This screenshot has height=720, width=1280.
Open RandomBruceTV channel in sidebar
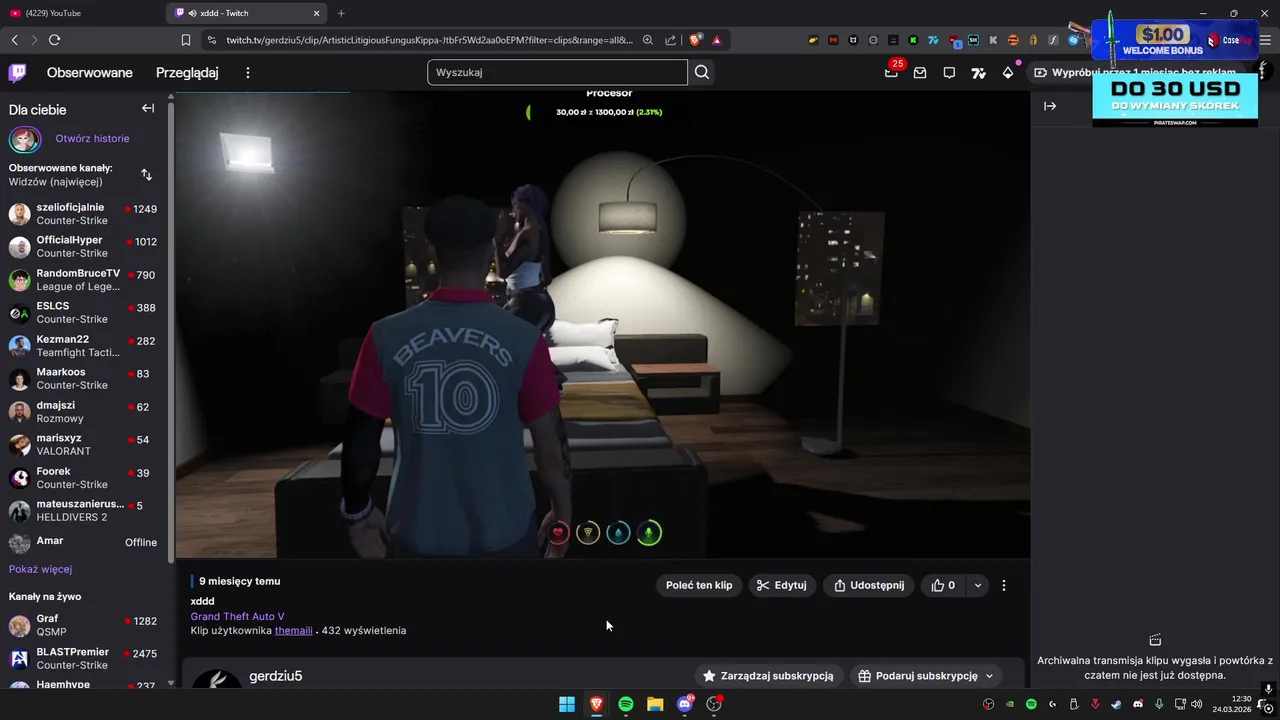tap(83, 280)
